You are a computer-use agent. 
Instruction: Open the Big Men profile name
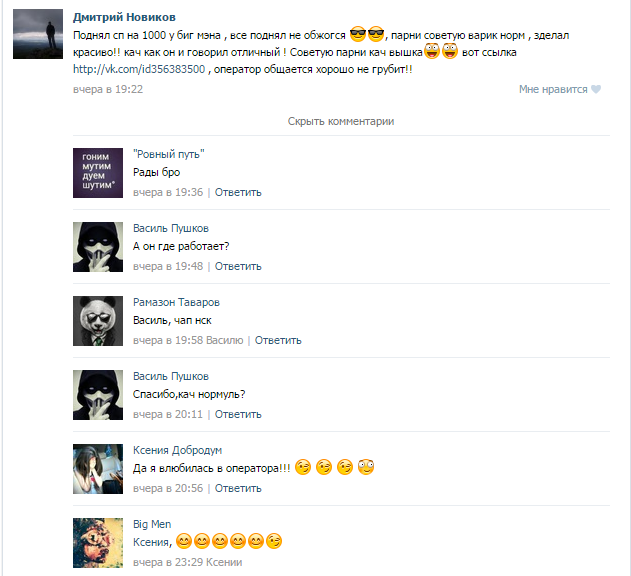click(x=152, y=524)
